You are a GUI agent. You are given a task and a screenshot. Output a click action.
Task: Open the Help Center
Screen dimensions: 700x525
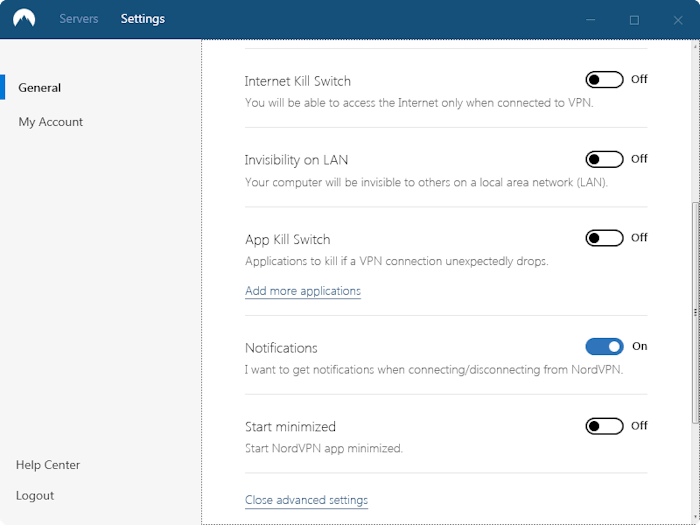point(48,465)
